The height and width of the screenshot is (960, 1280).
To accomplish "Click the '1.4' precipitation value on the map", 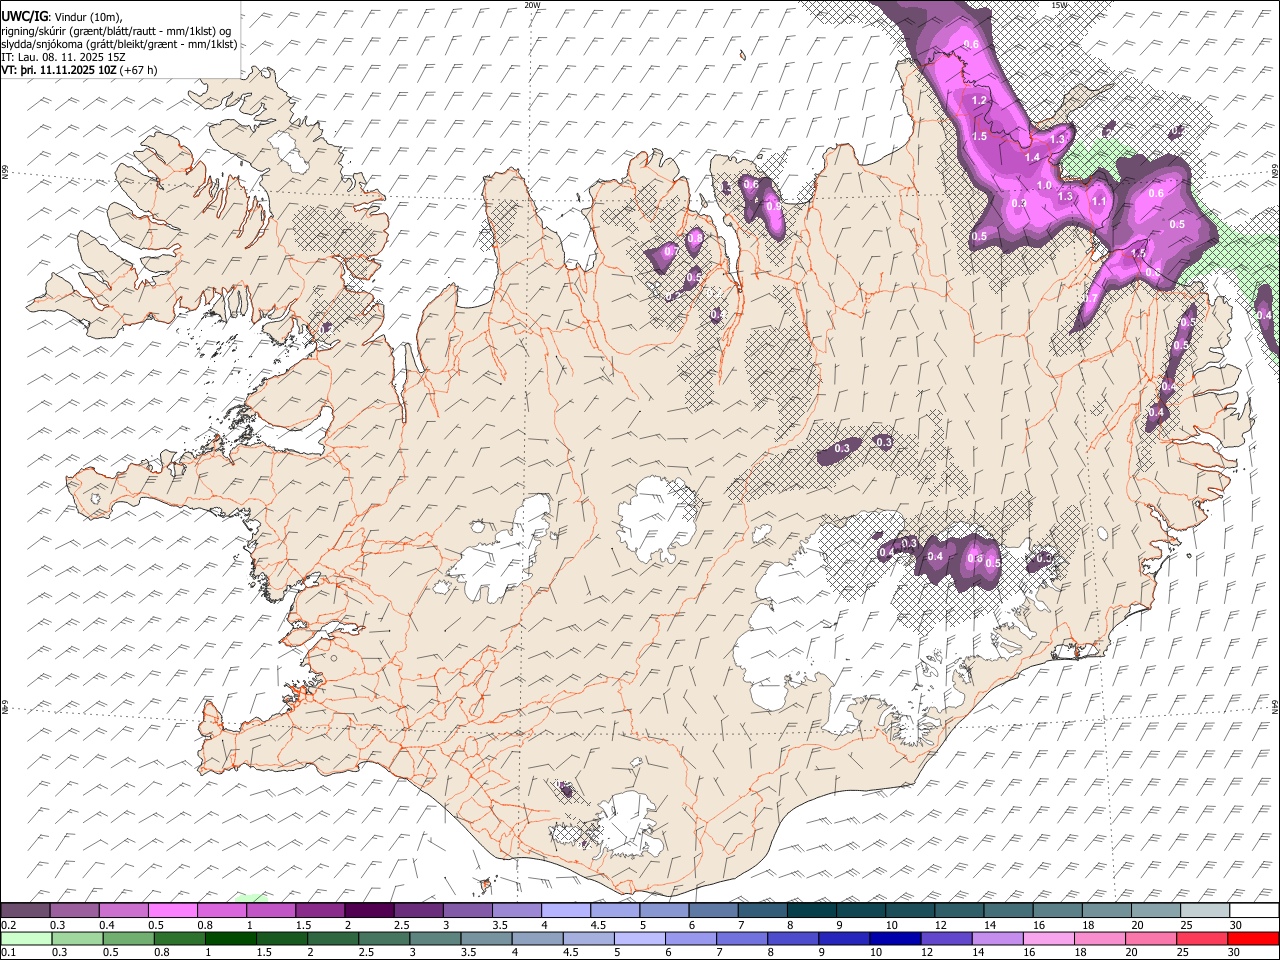I will tap(1033, 157).
